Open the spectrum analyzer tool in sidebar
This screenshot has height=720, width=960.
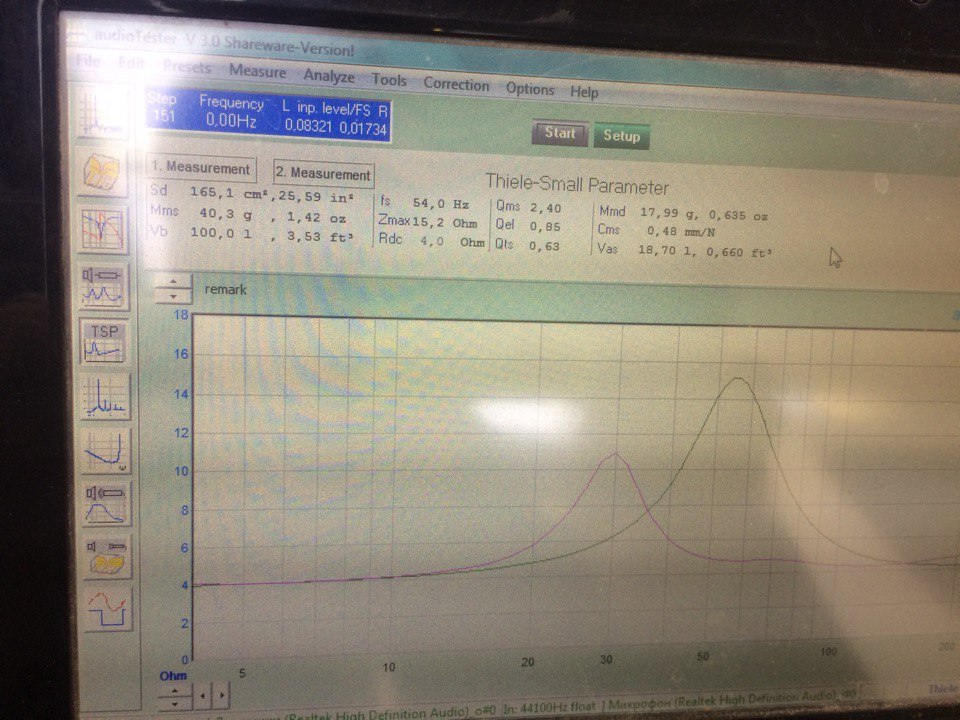point(102,114)
